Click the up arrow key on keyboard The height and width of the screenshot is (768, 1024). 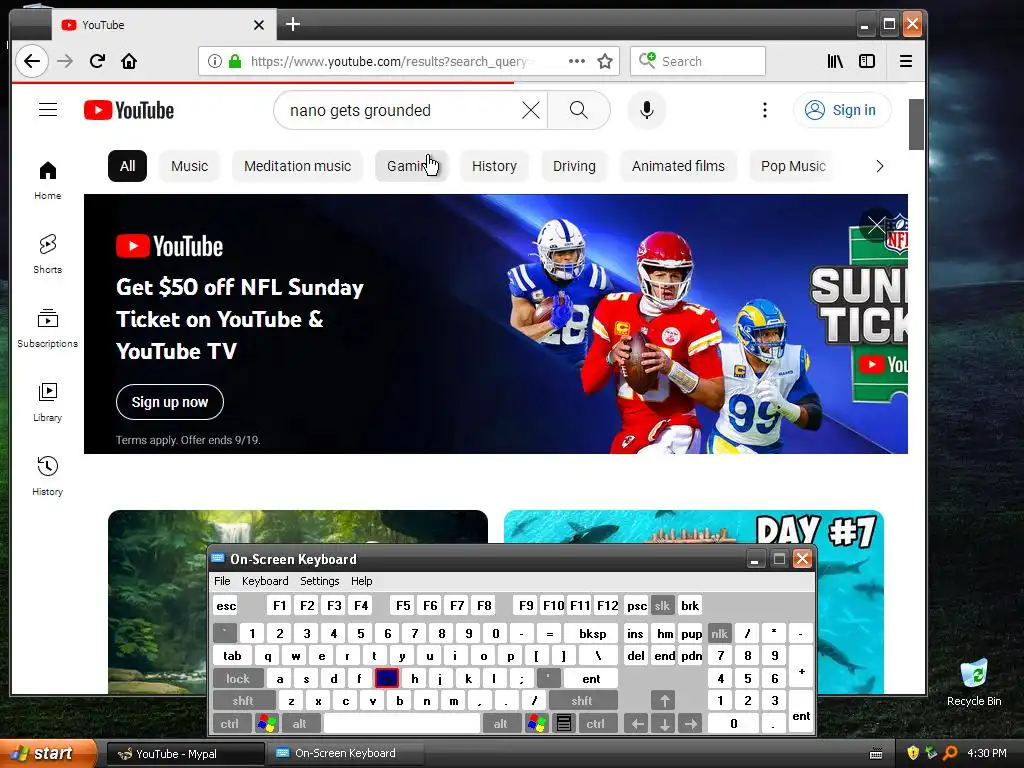pos(664,701)
